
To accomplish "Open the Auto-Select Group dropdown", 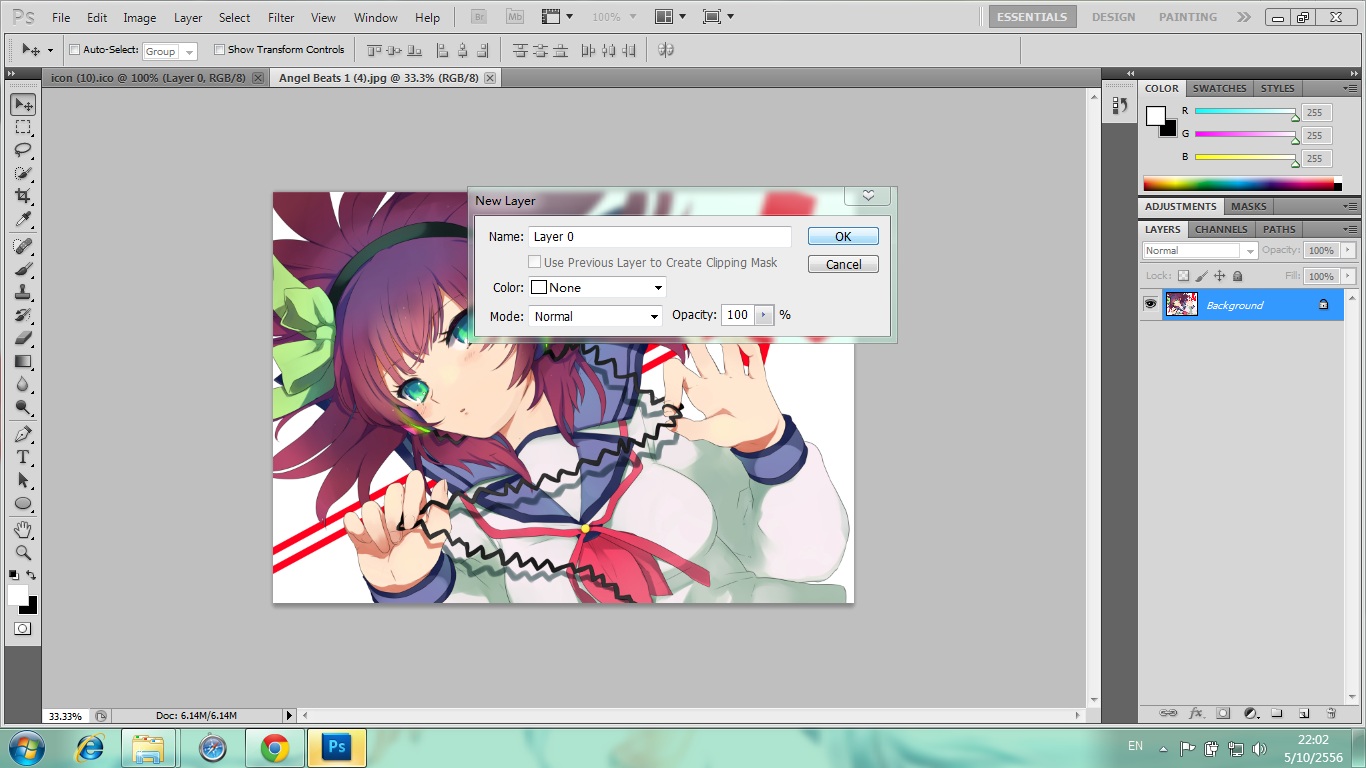I will click(170, 51).
